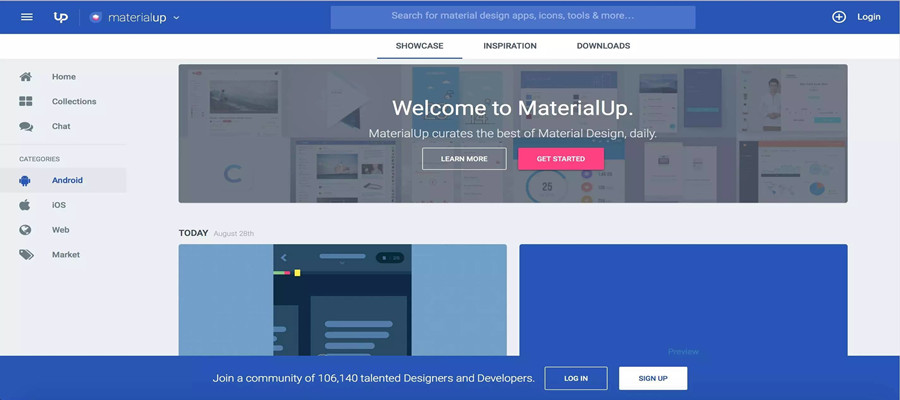Click the Preview label on blue card
Viewport: 900px width, 400px height.
683,351
